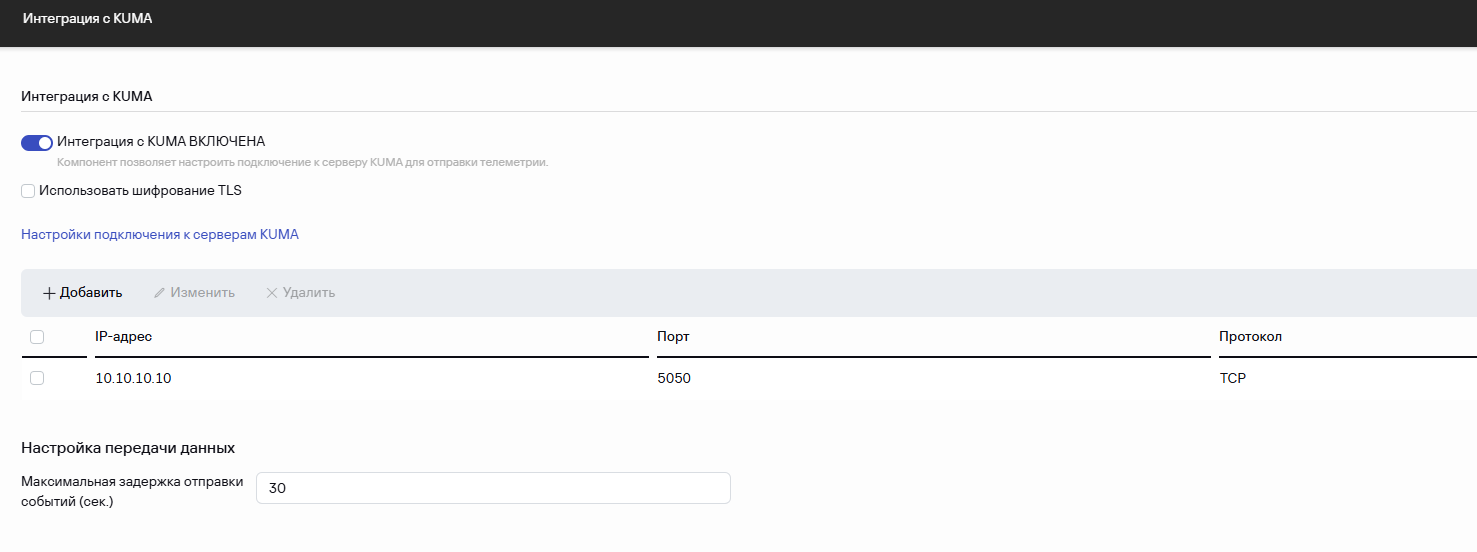This screenshot has height=552, width=1477.
Task: Click the Настройка передачи данных heading
Action: [x=128, y=448]
